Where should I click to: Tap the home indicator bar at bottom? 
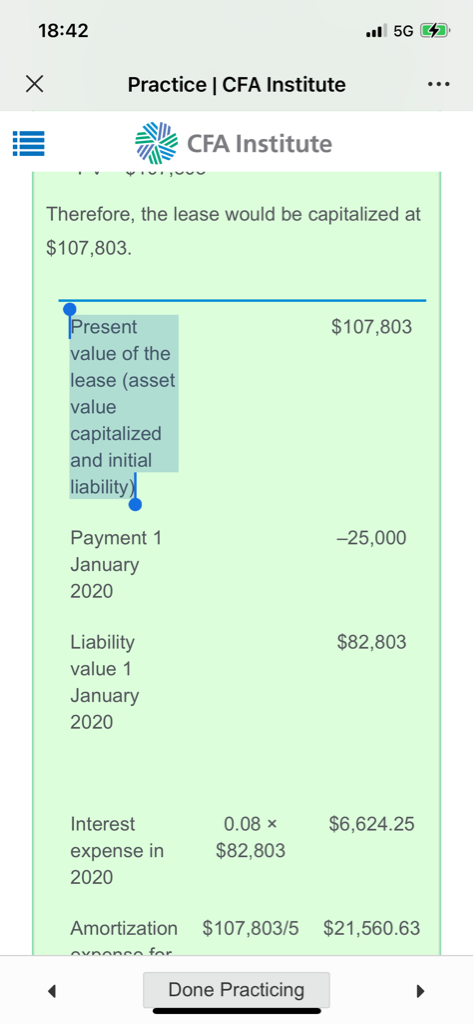[x=236, y=1011]
